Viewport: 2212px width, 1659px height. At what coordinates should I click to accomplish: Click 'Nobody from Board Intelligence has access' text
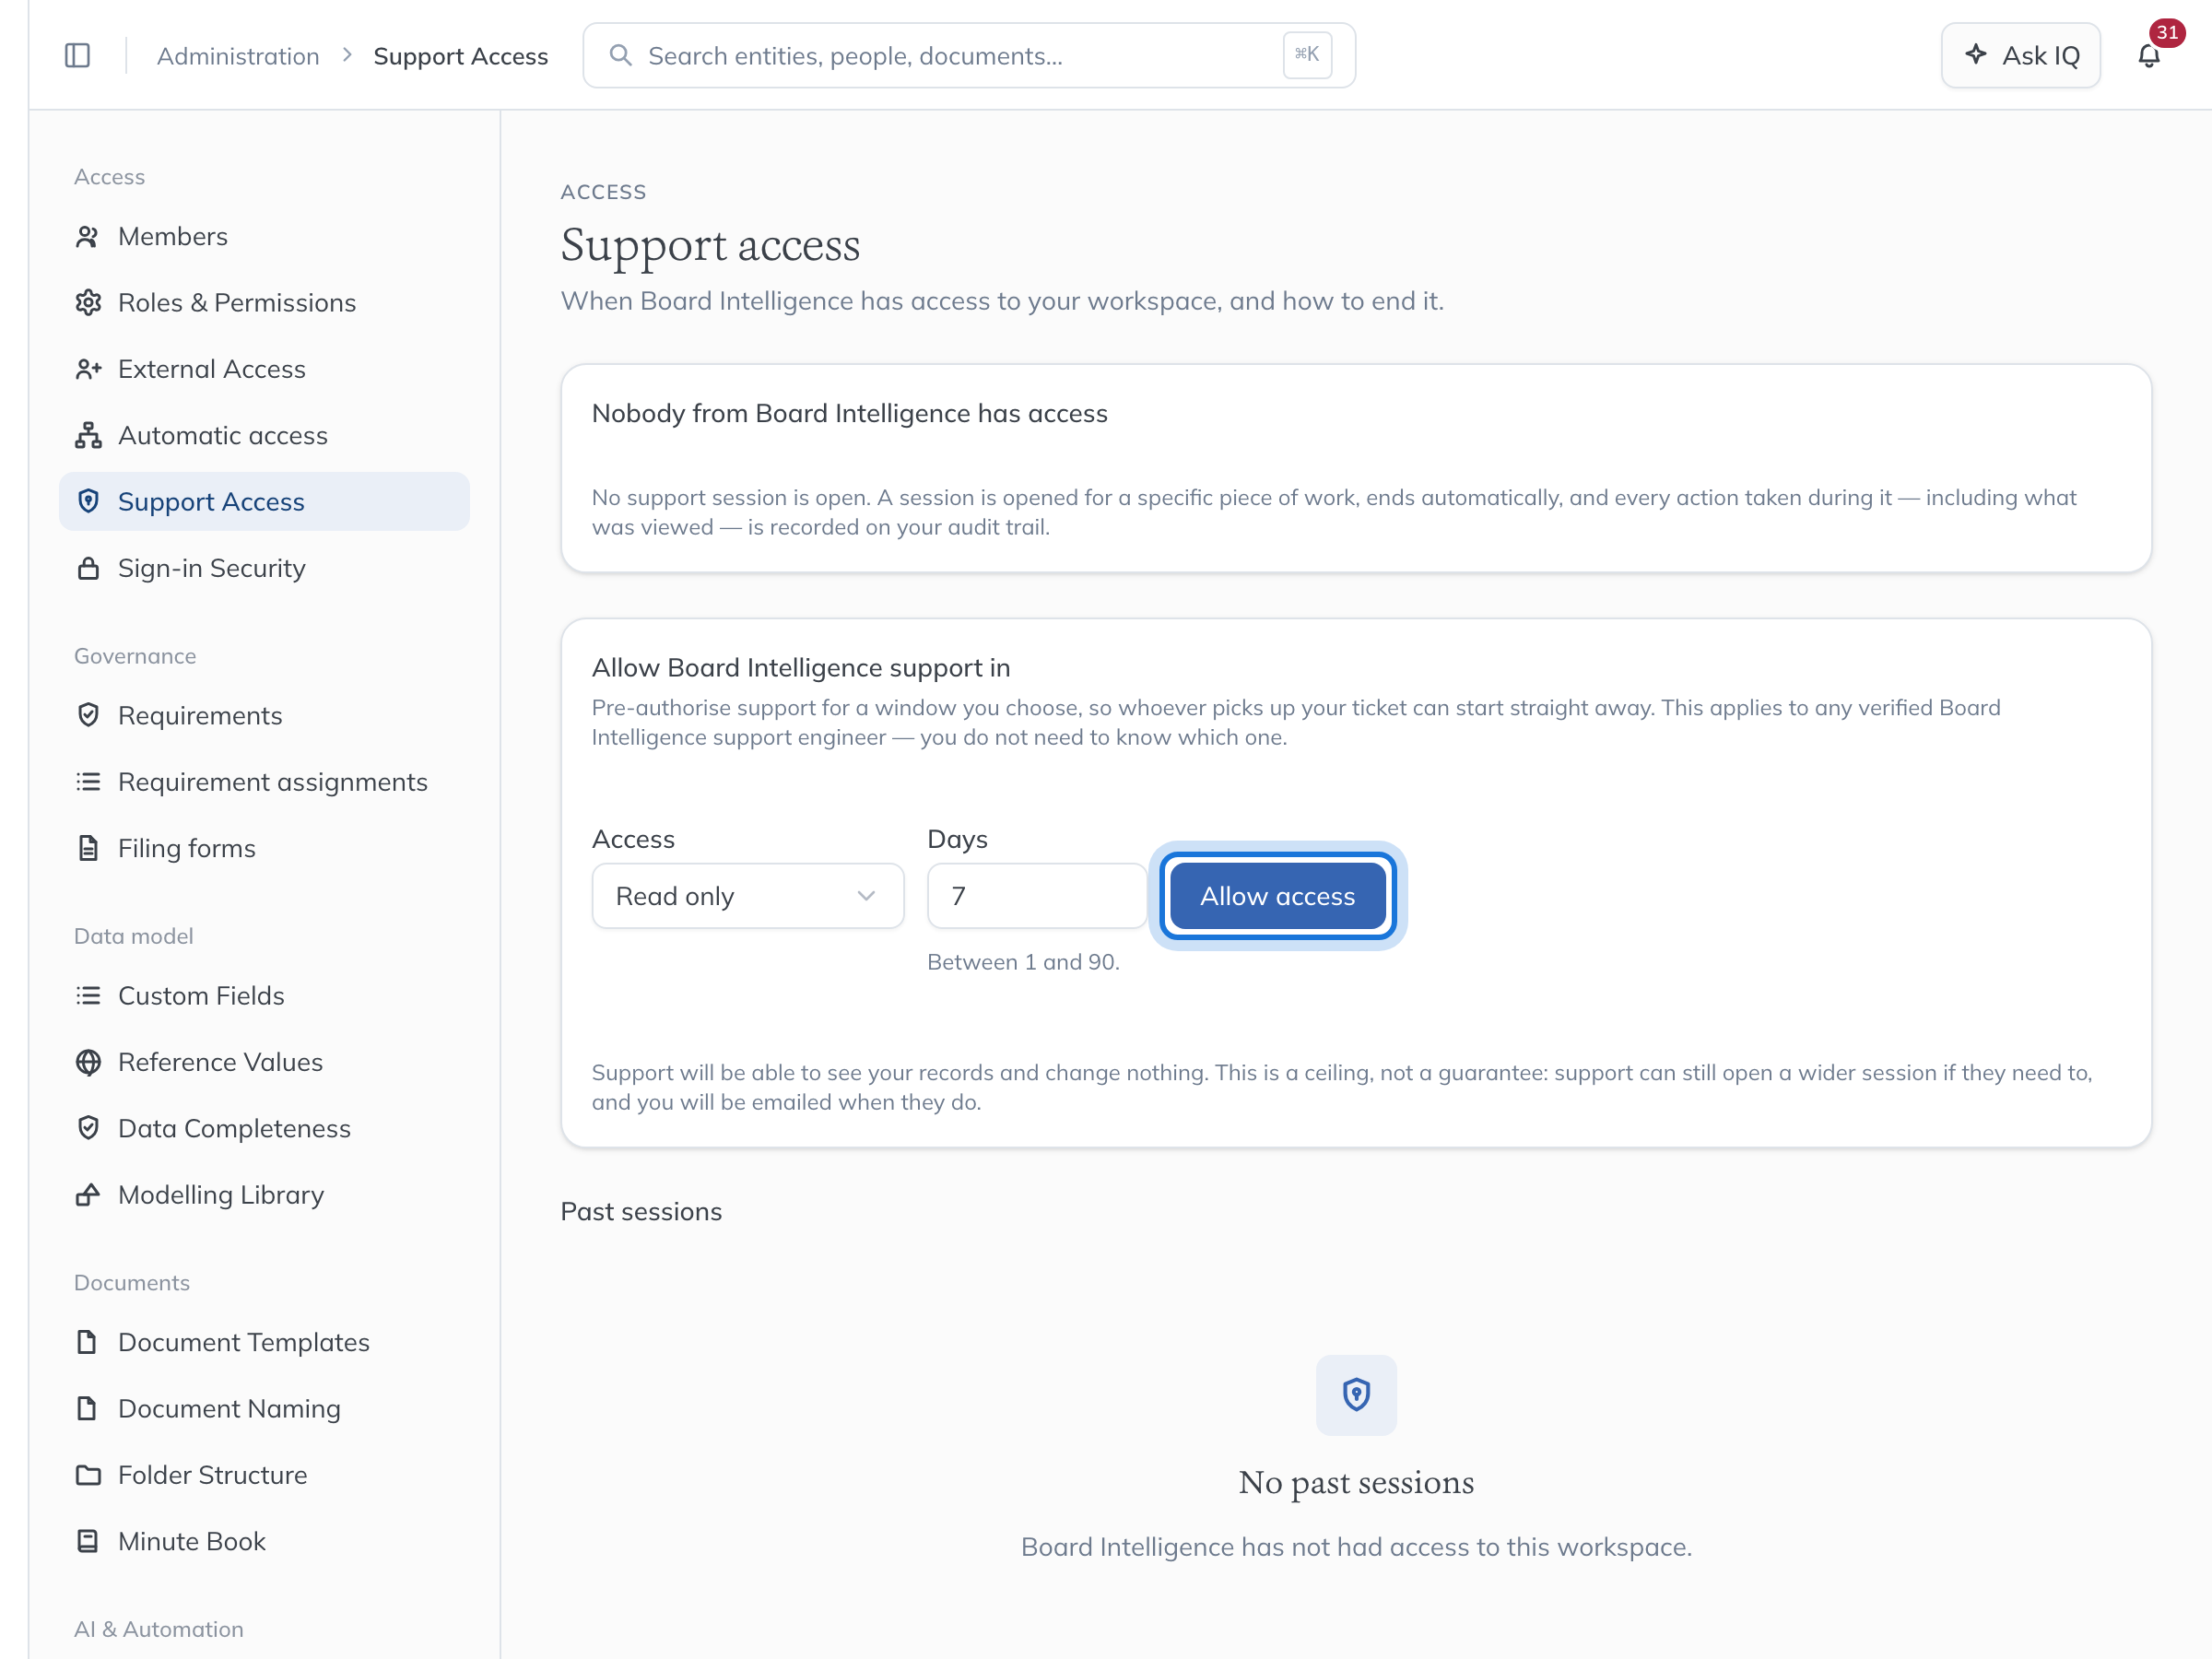849,413
